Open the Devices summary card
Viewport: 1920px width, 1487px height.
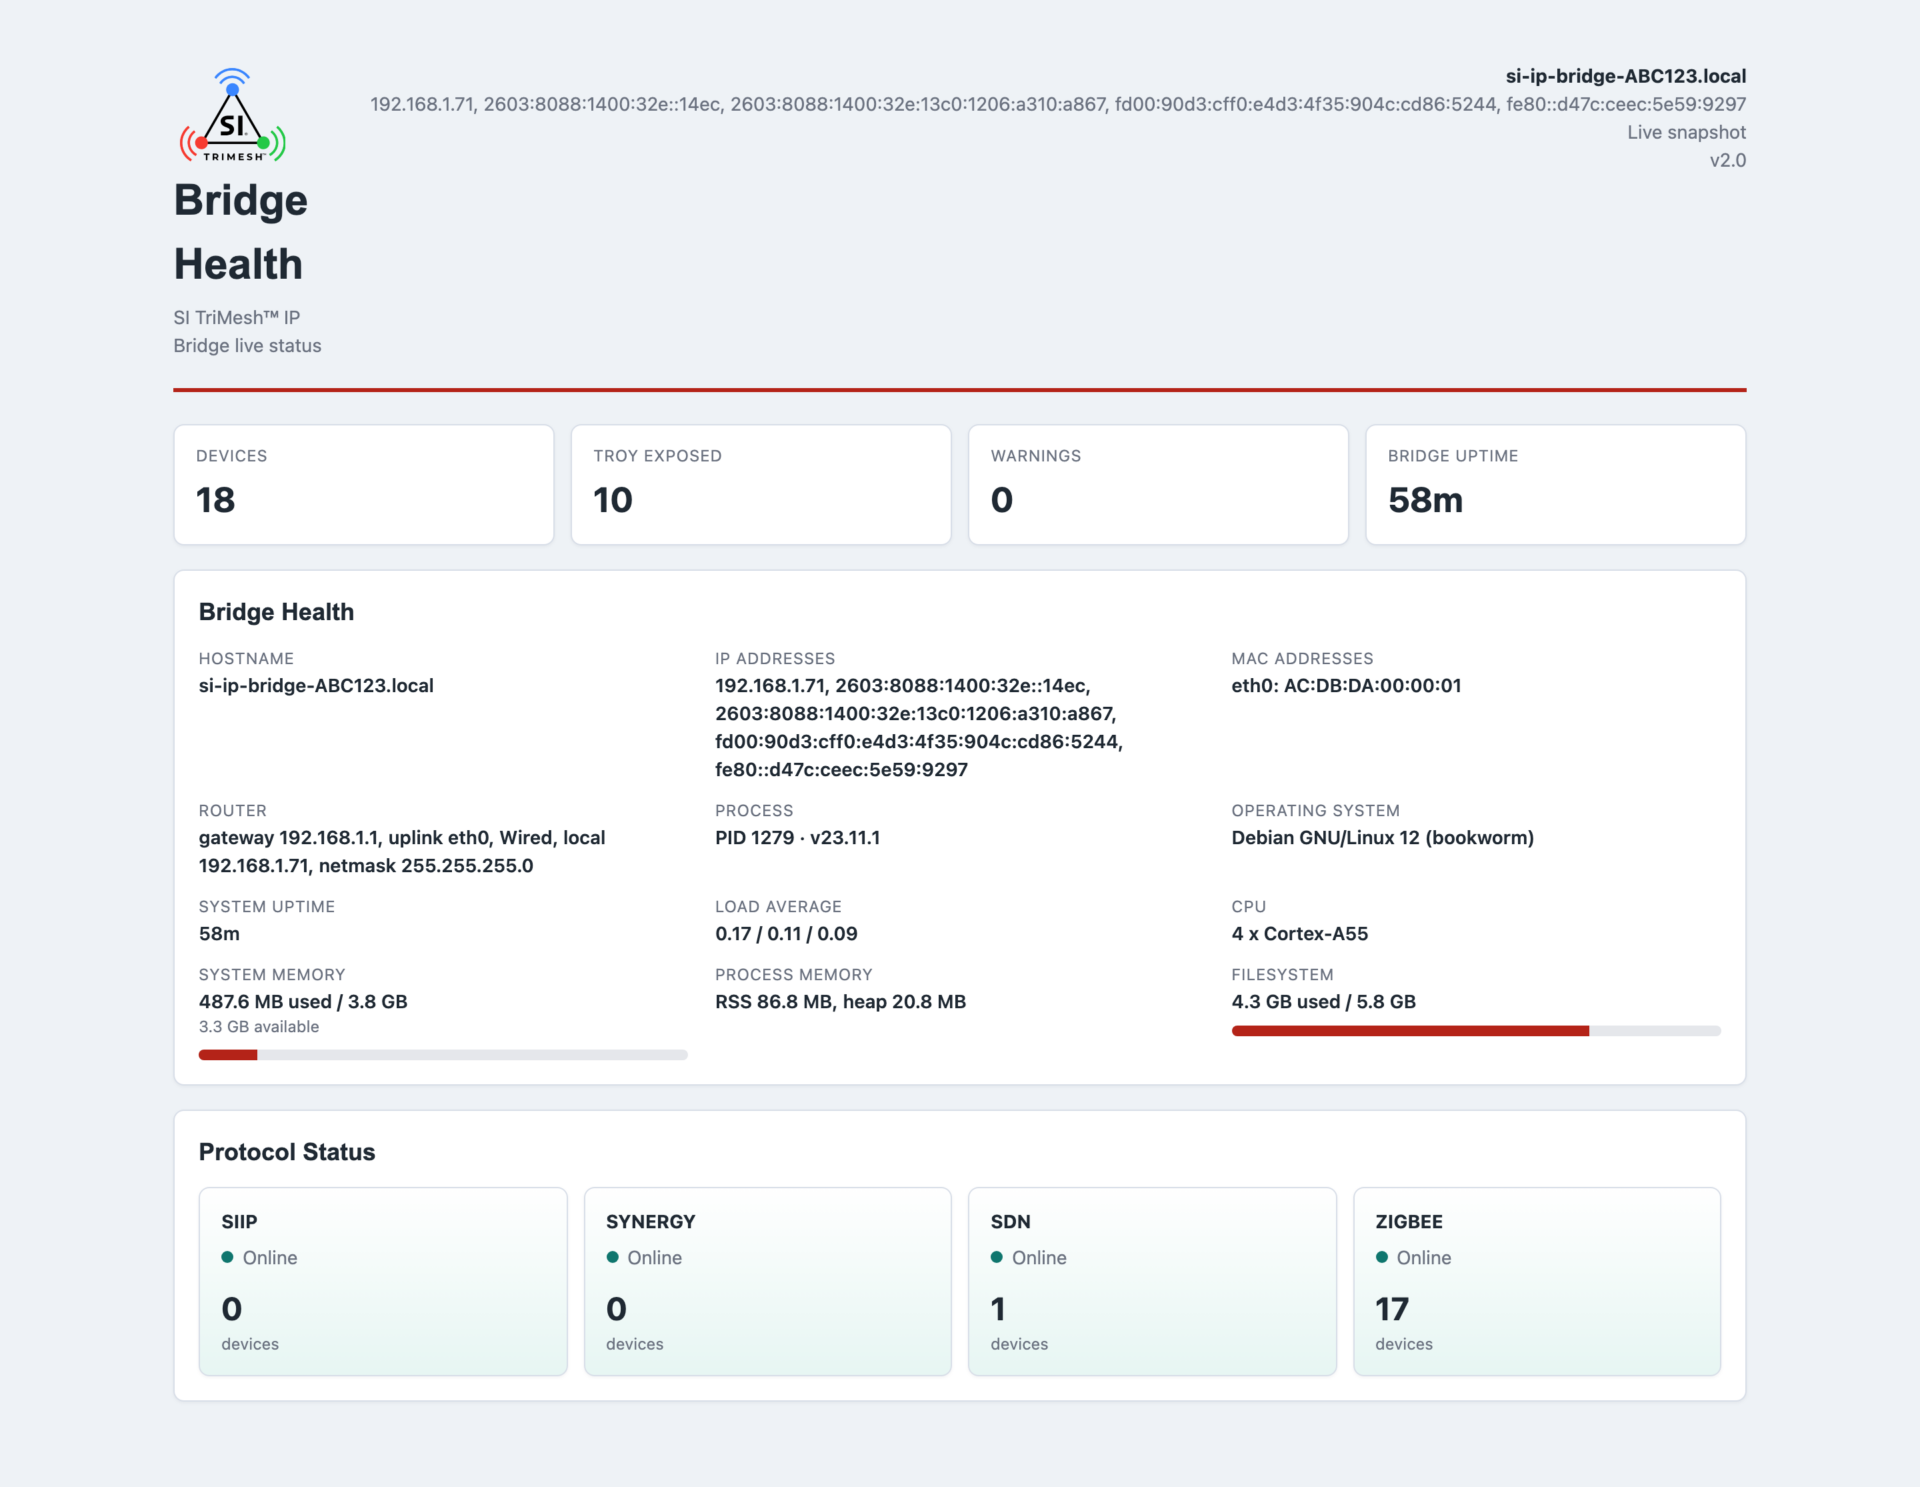[x=364, y=485]
